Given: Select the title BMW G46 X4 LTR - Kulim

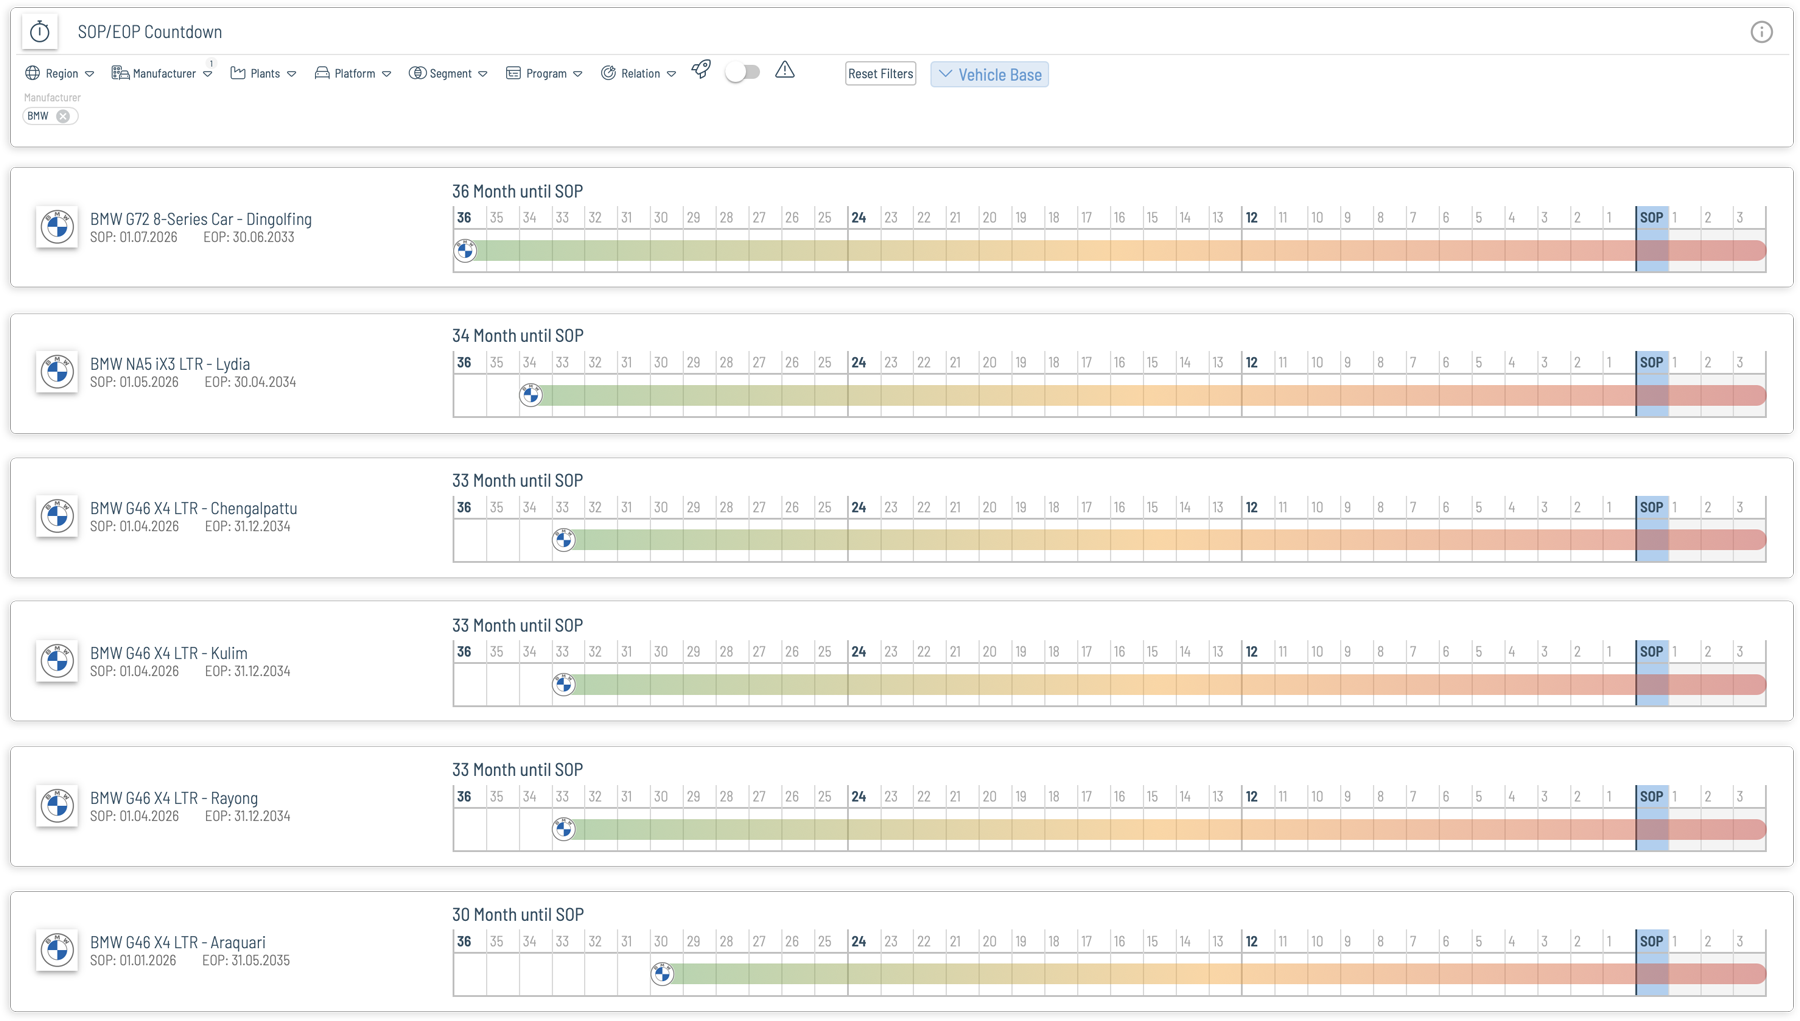Looking at the screenshot, I should 169,653.
